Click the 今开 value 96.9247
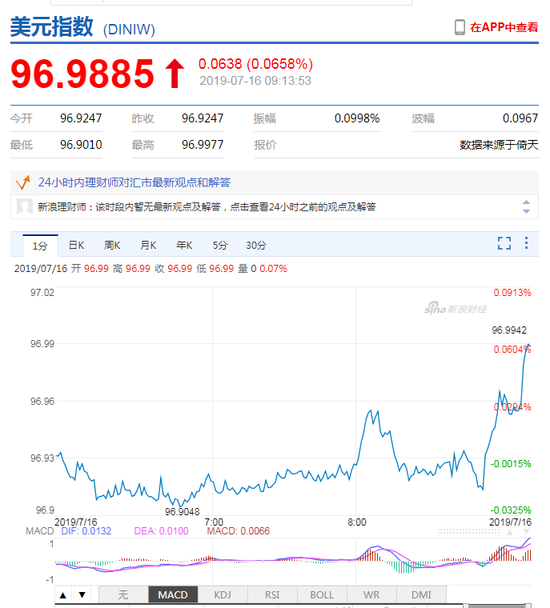Image resolution: width=550 pixels, height=608 pixels. (81, 118)
